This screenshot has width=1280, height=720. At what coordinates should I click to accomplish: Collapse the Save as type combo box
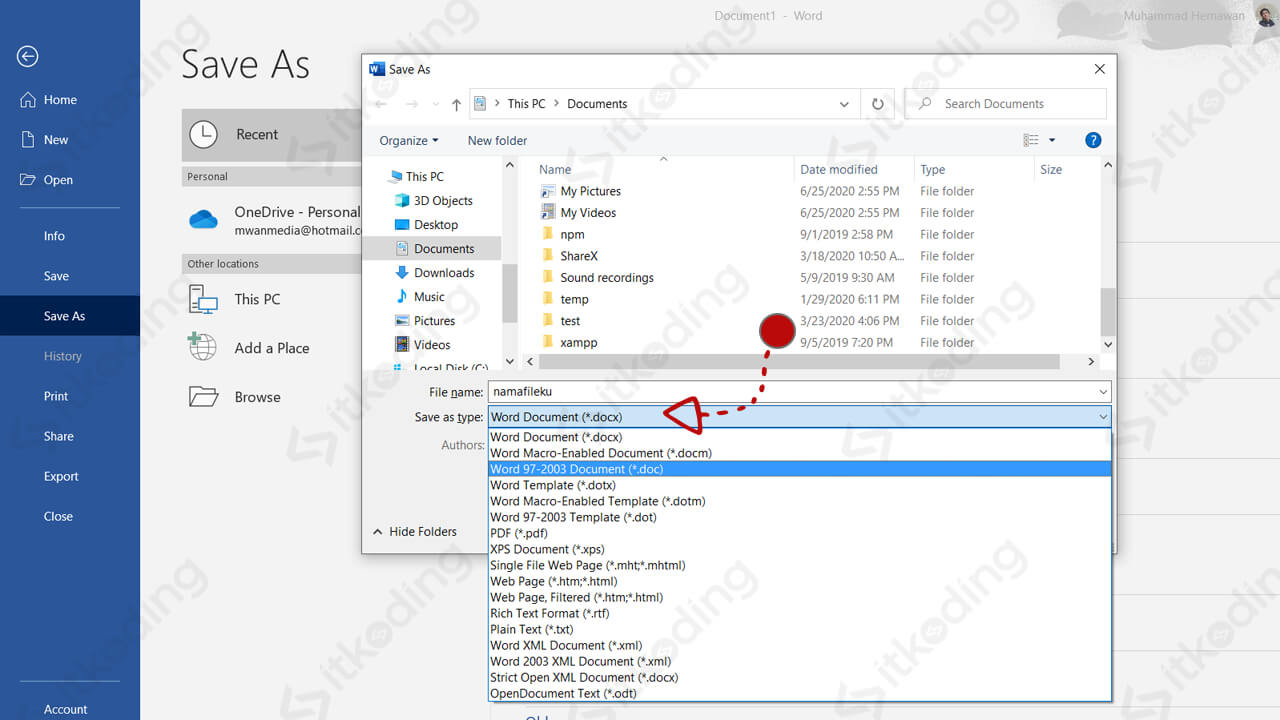(x=800, y=417)
